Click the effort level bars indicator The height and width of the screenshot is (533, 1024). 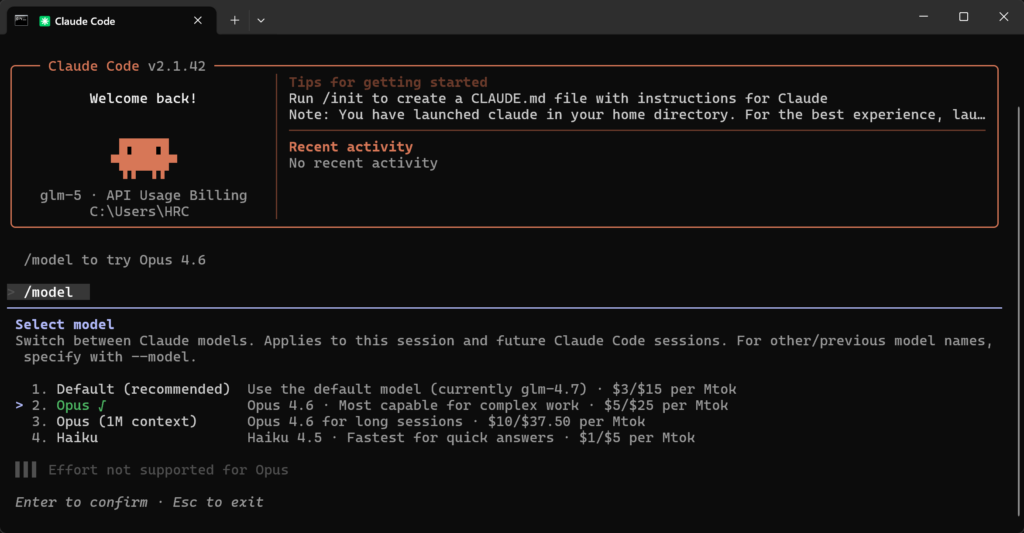(26, 469)
